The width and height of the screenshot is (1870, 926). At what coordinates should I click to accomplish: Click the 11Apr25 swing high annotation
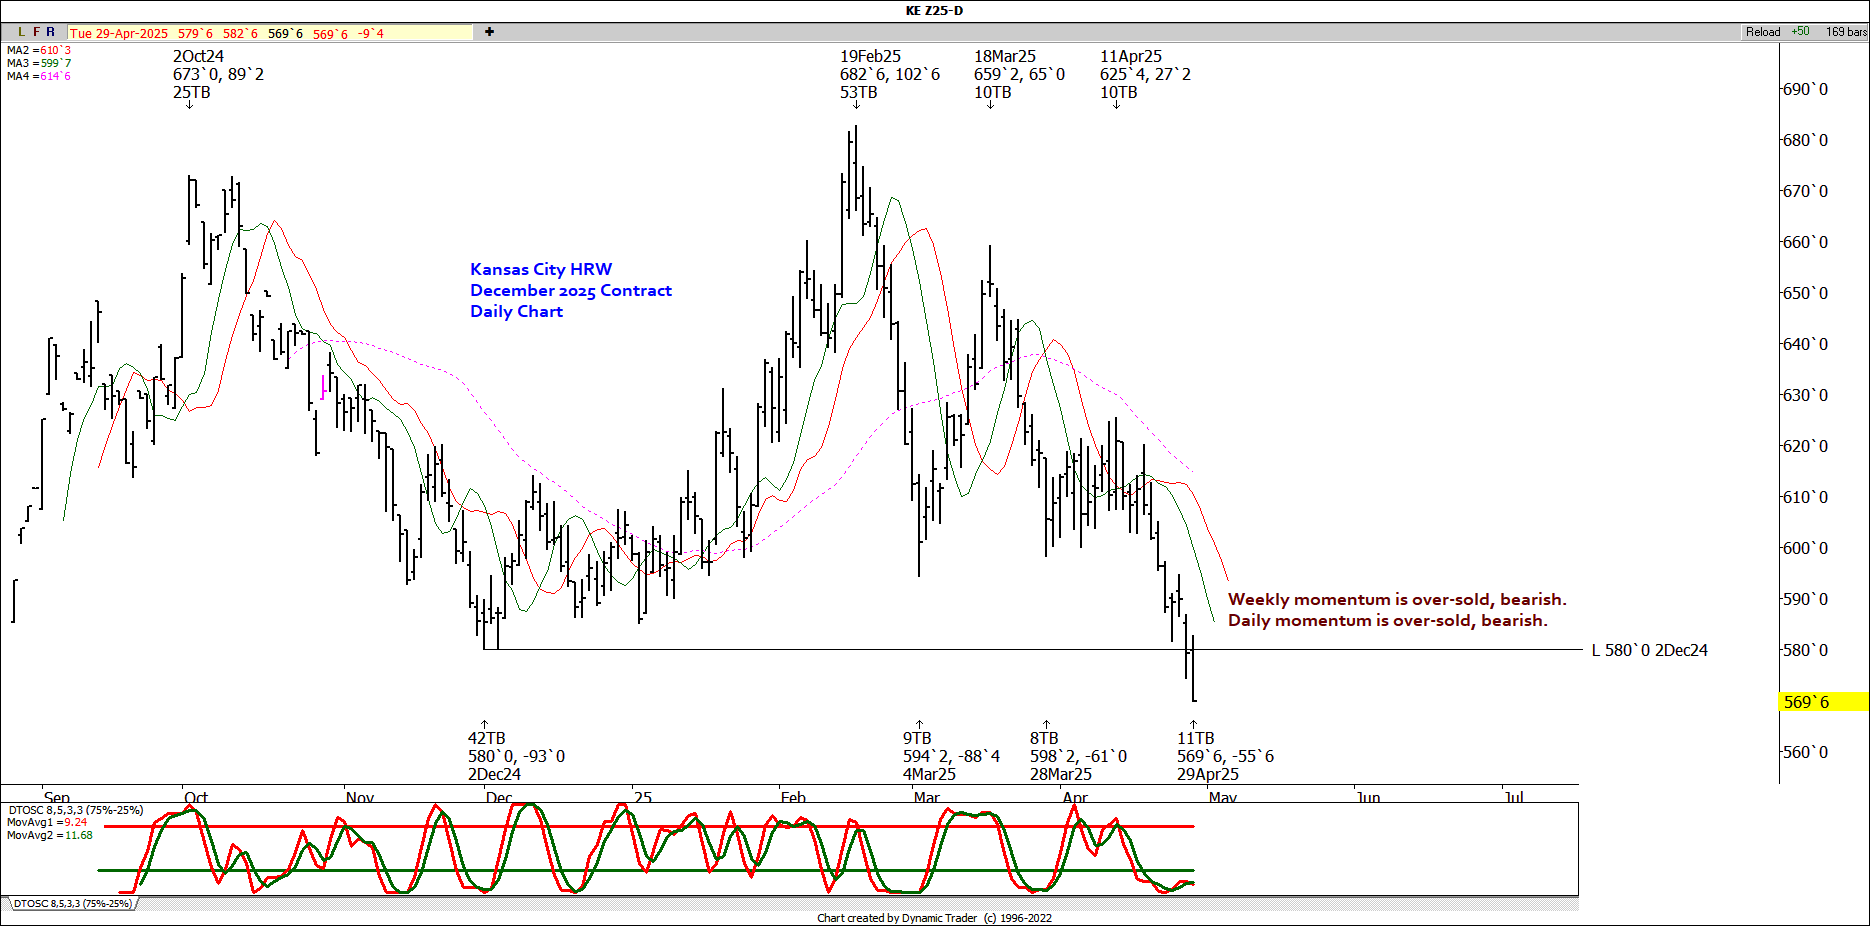[1145, 74]
